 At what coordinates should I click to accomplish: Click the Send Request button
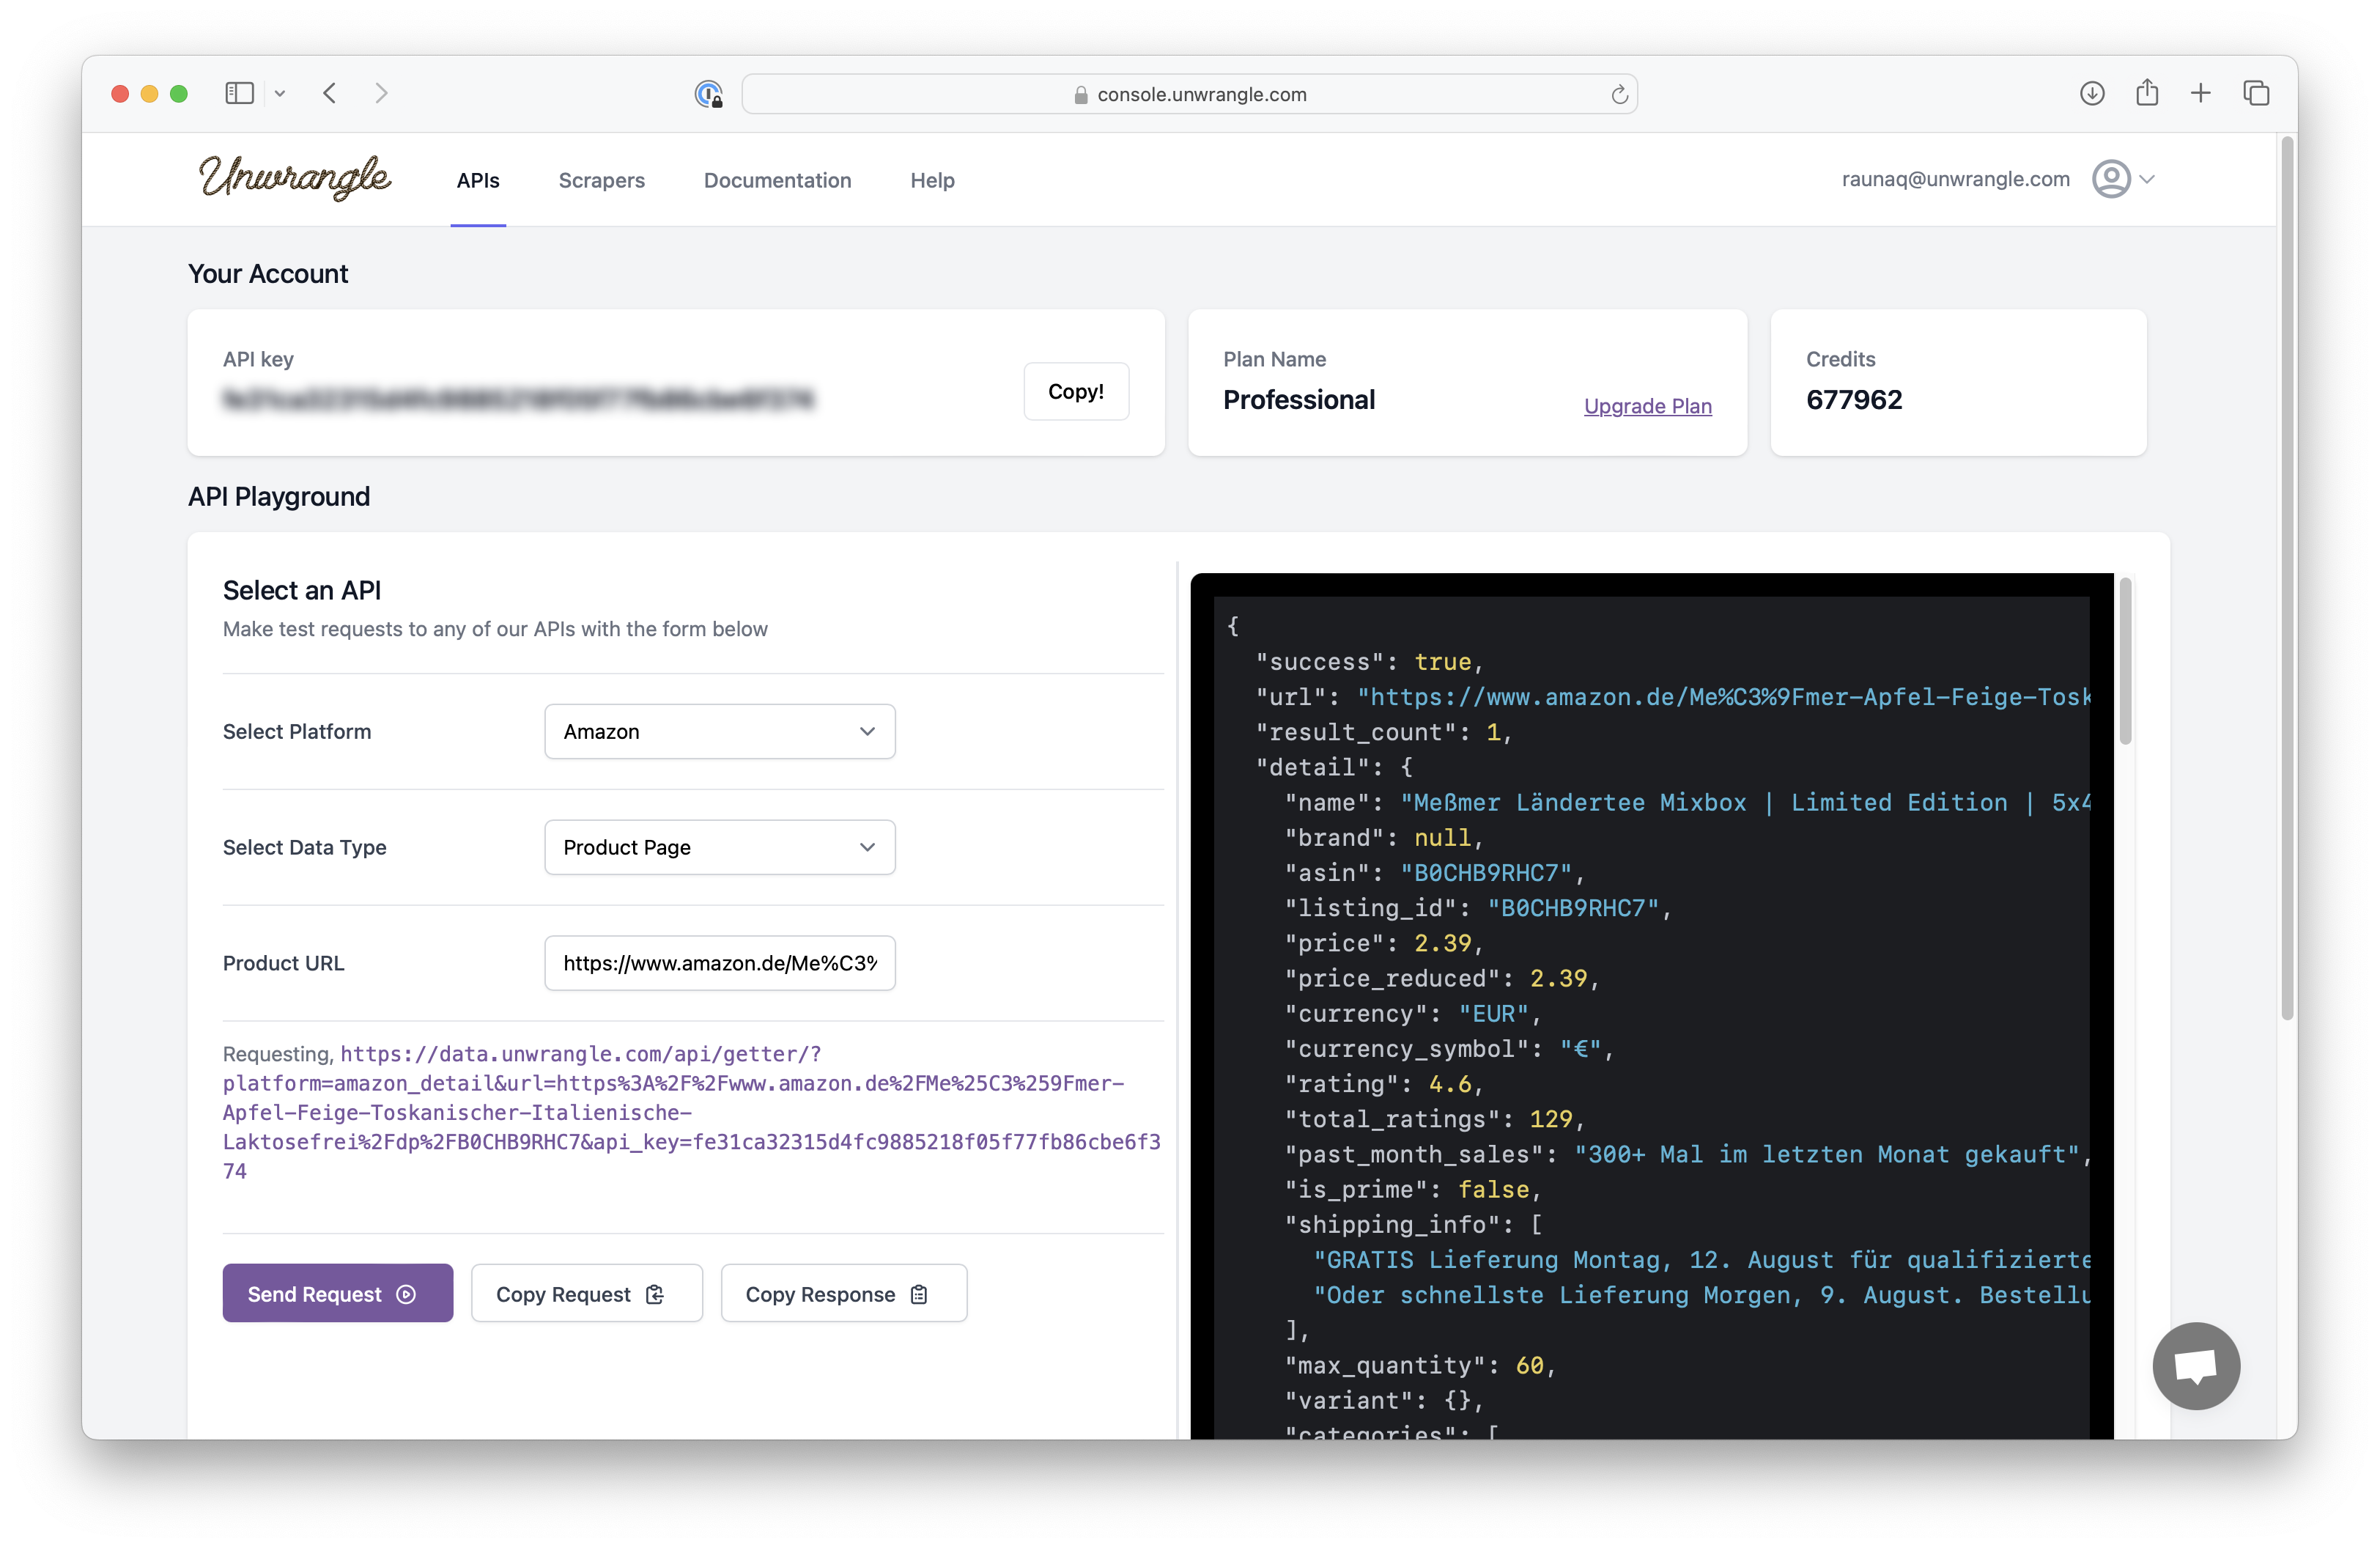tap(338, 1293)
